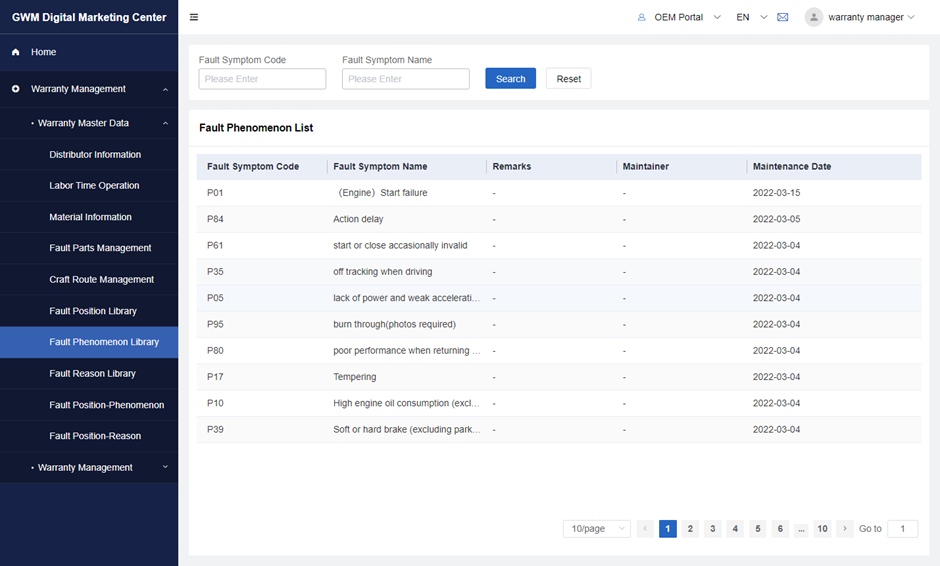This screenshot has width=940, height=566.
Task: Click the Home house icon
Action: pos(16,52)
